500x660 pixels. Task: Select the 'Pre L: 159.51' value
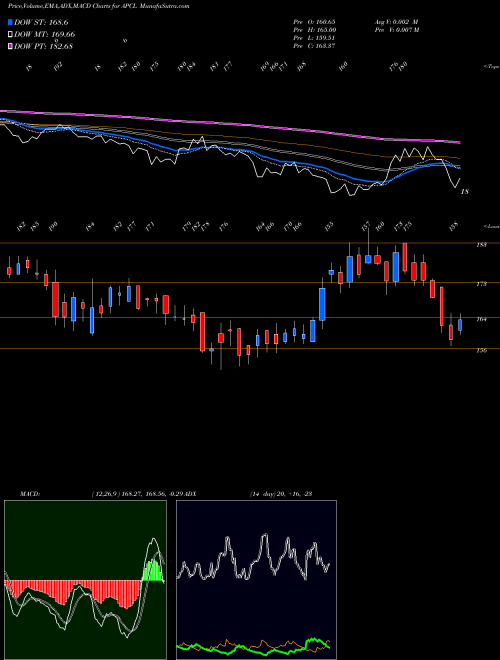(314, 37)
